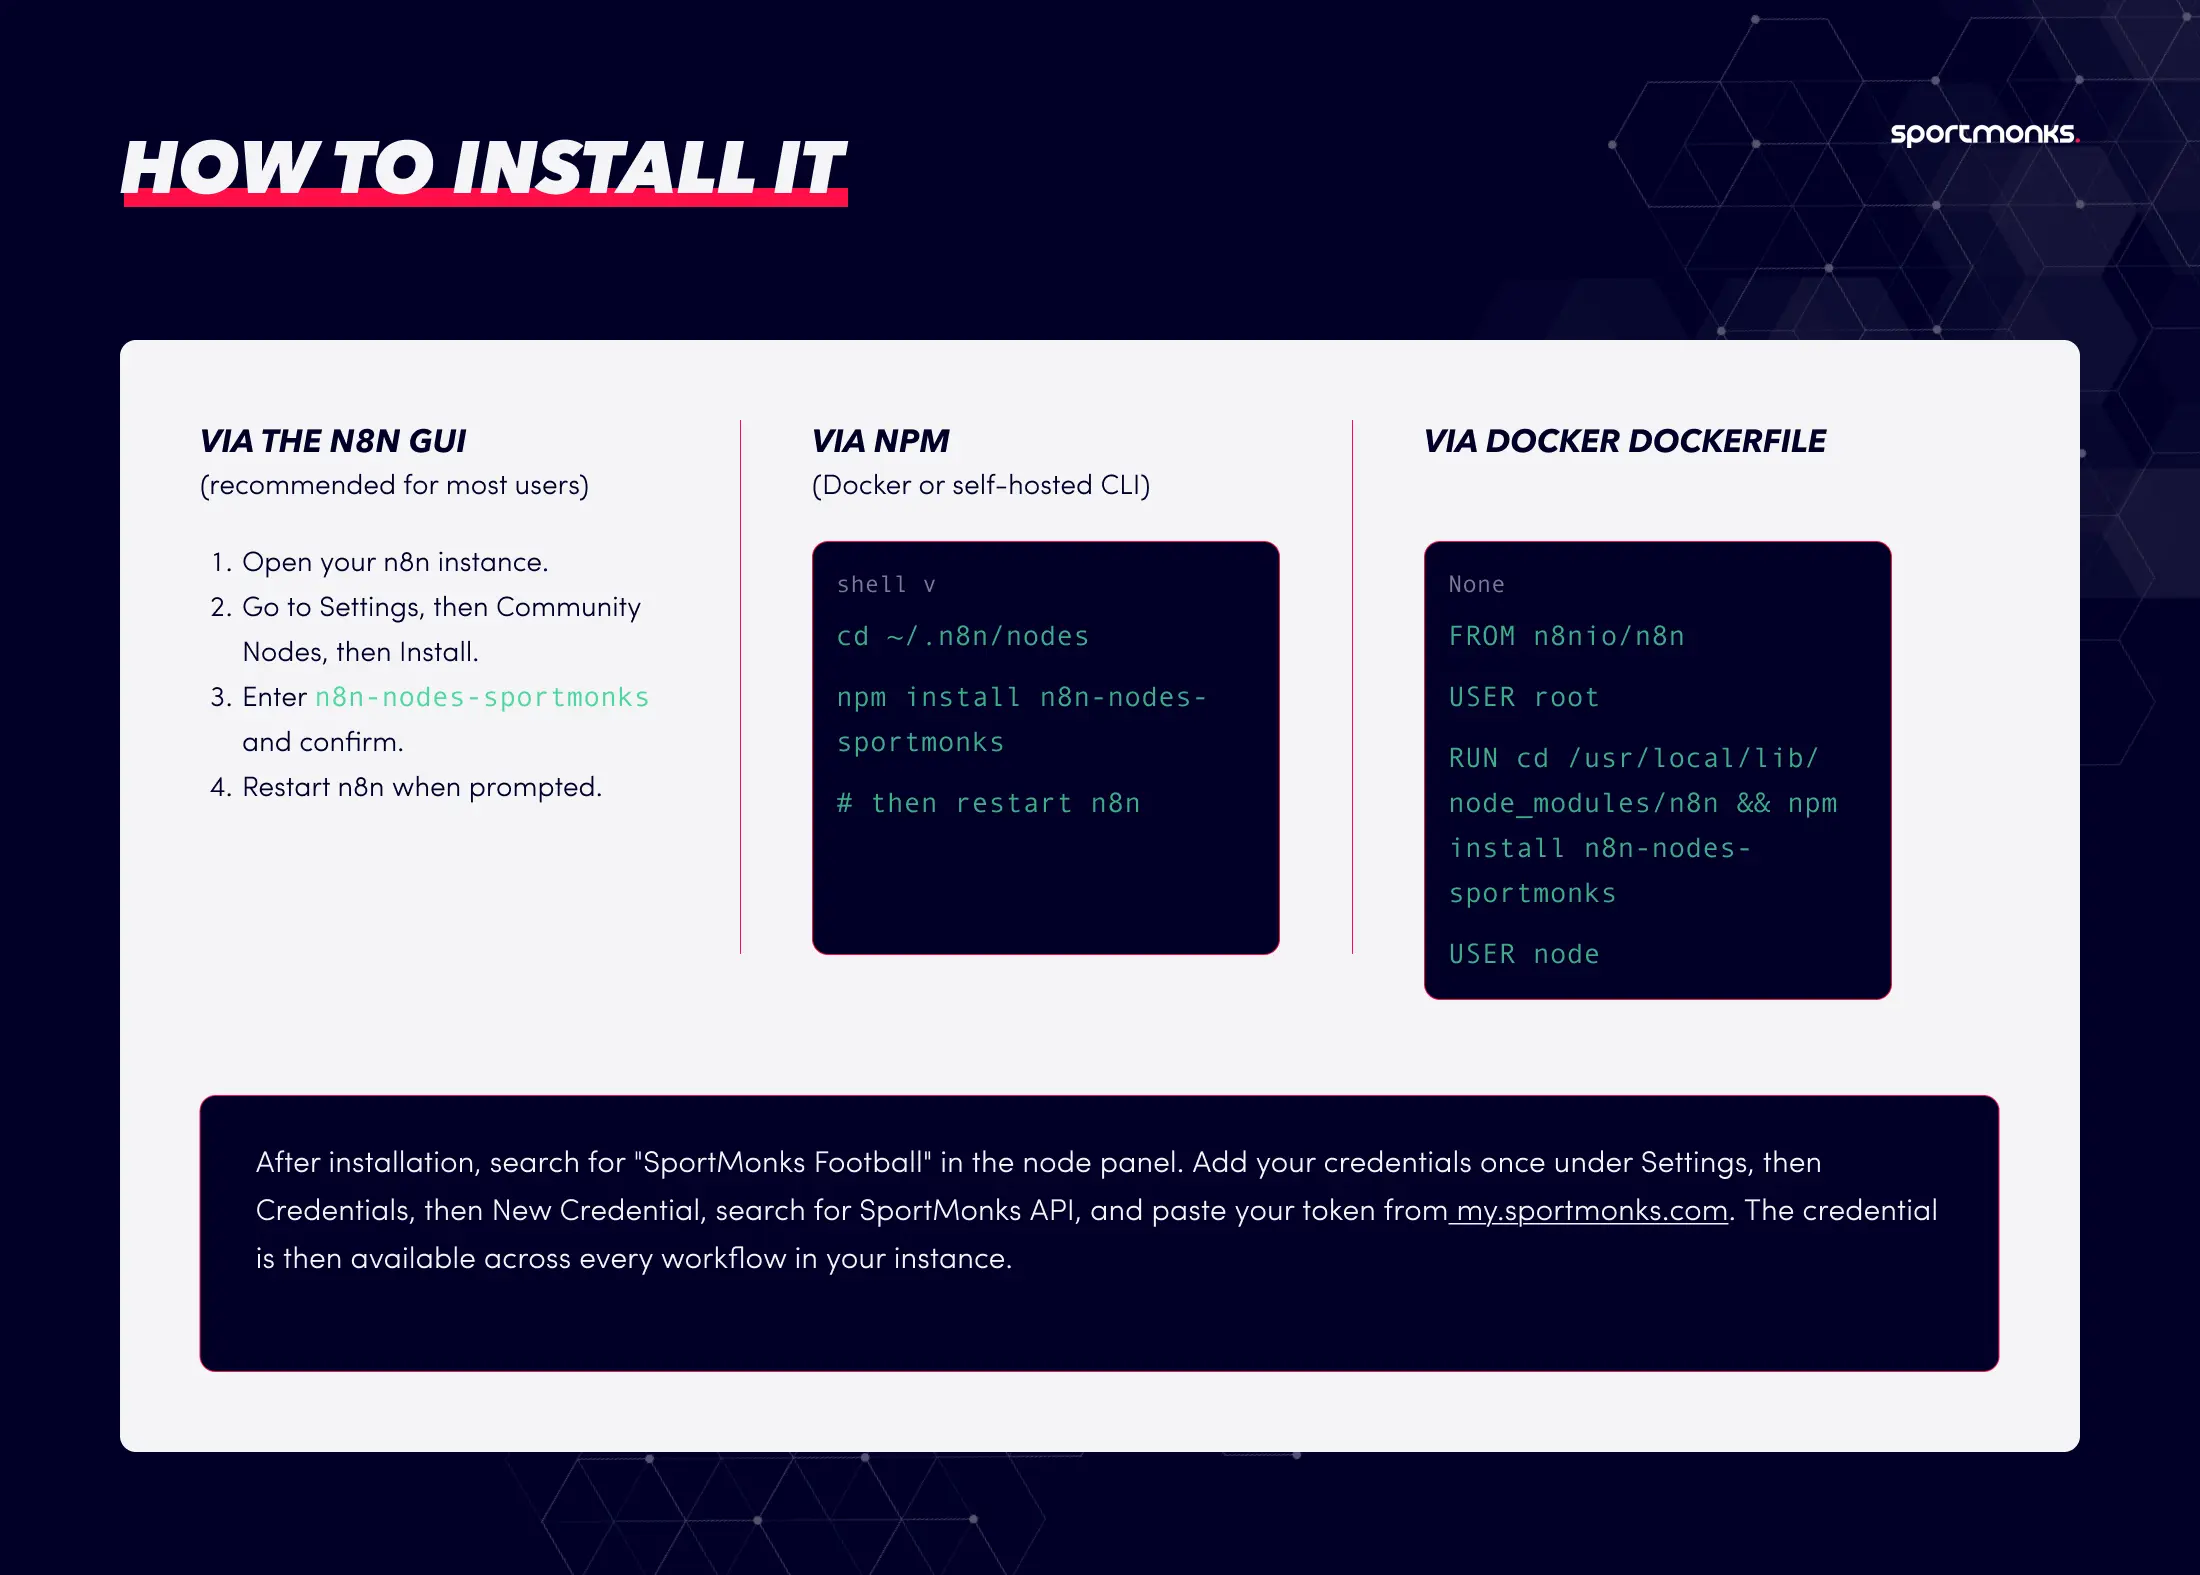Click the 'cd ~/.n8n/nodes' command line
This screenshot has width=2200, height=1575.
[x=963, y=637]
